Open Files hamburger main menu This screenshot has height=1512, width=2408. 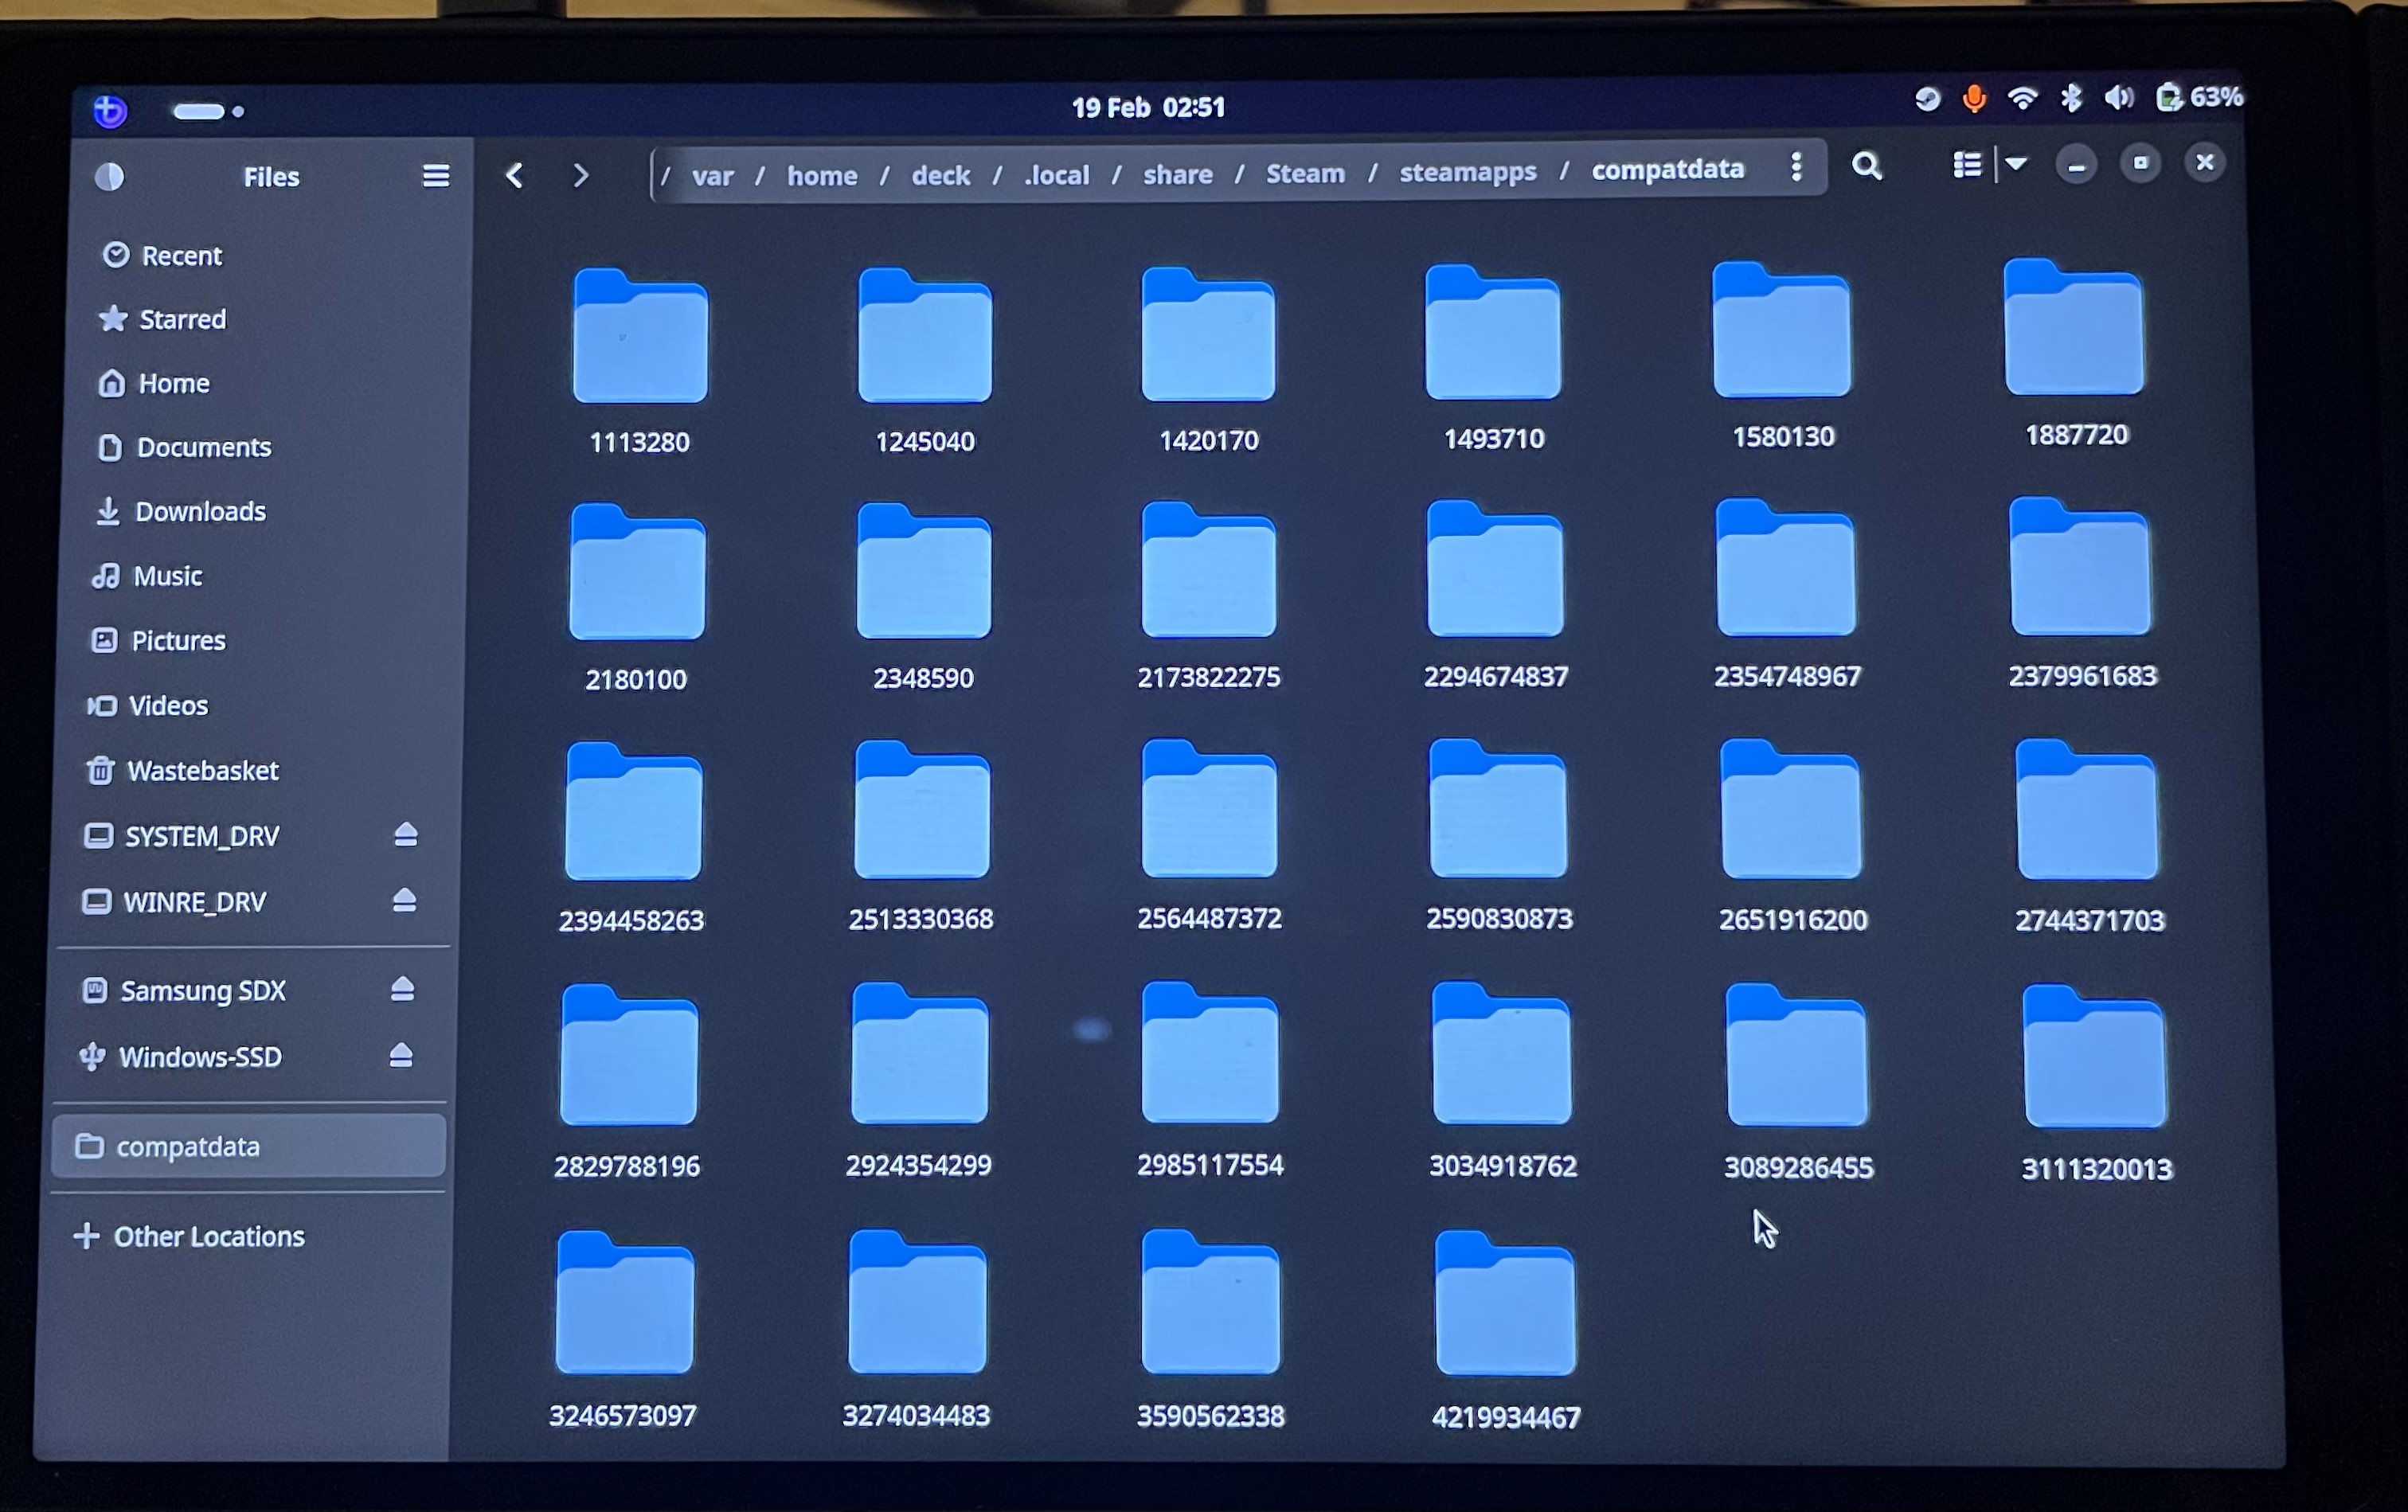[x=435, y=176]
